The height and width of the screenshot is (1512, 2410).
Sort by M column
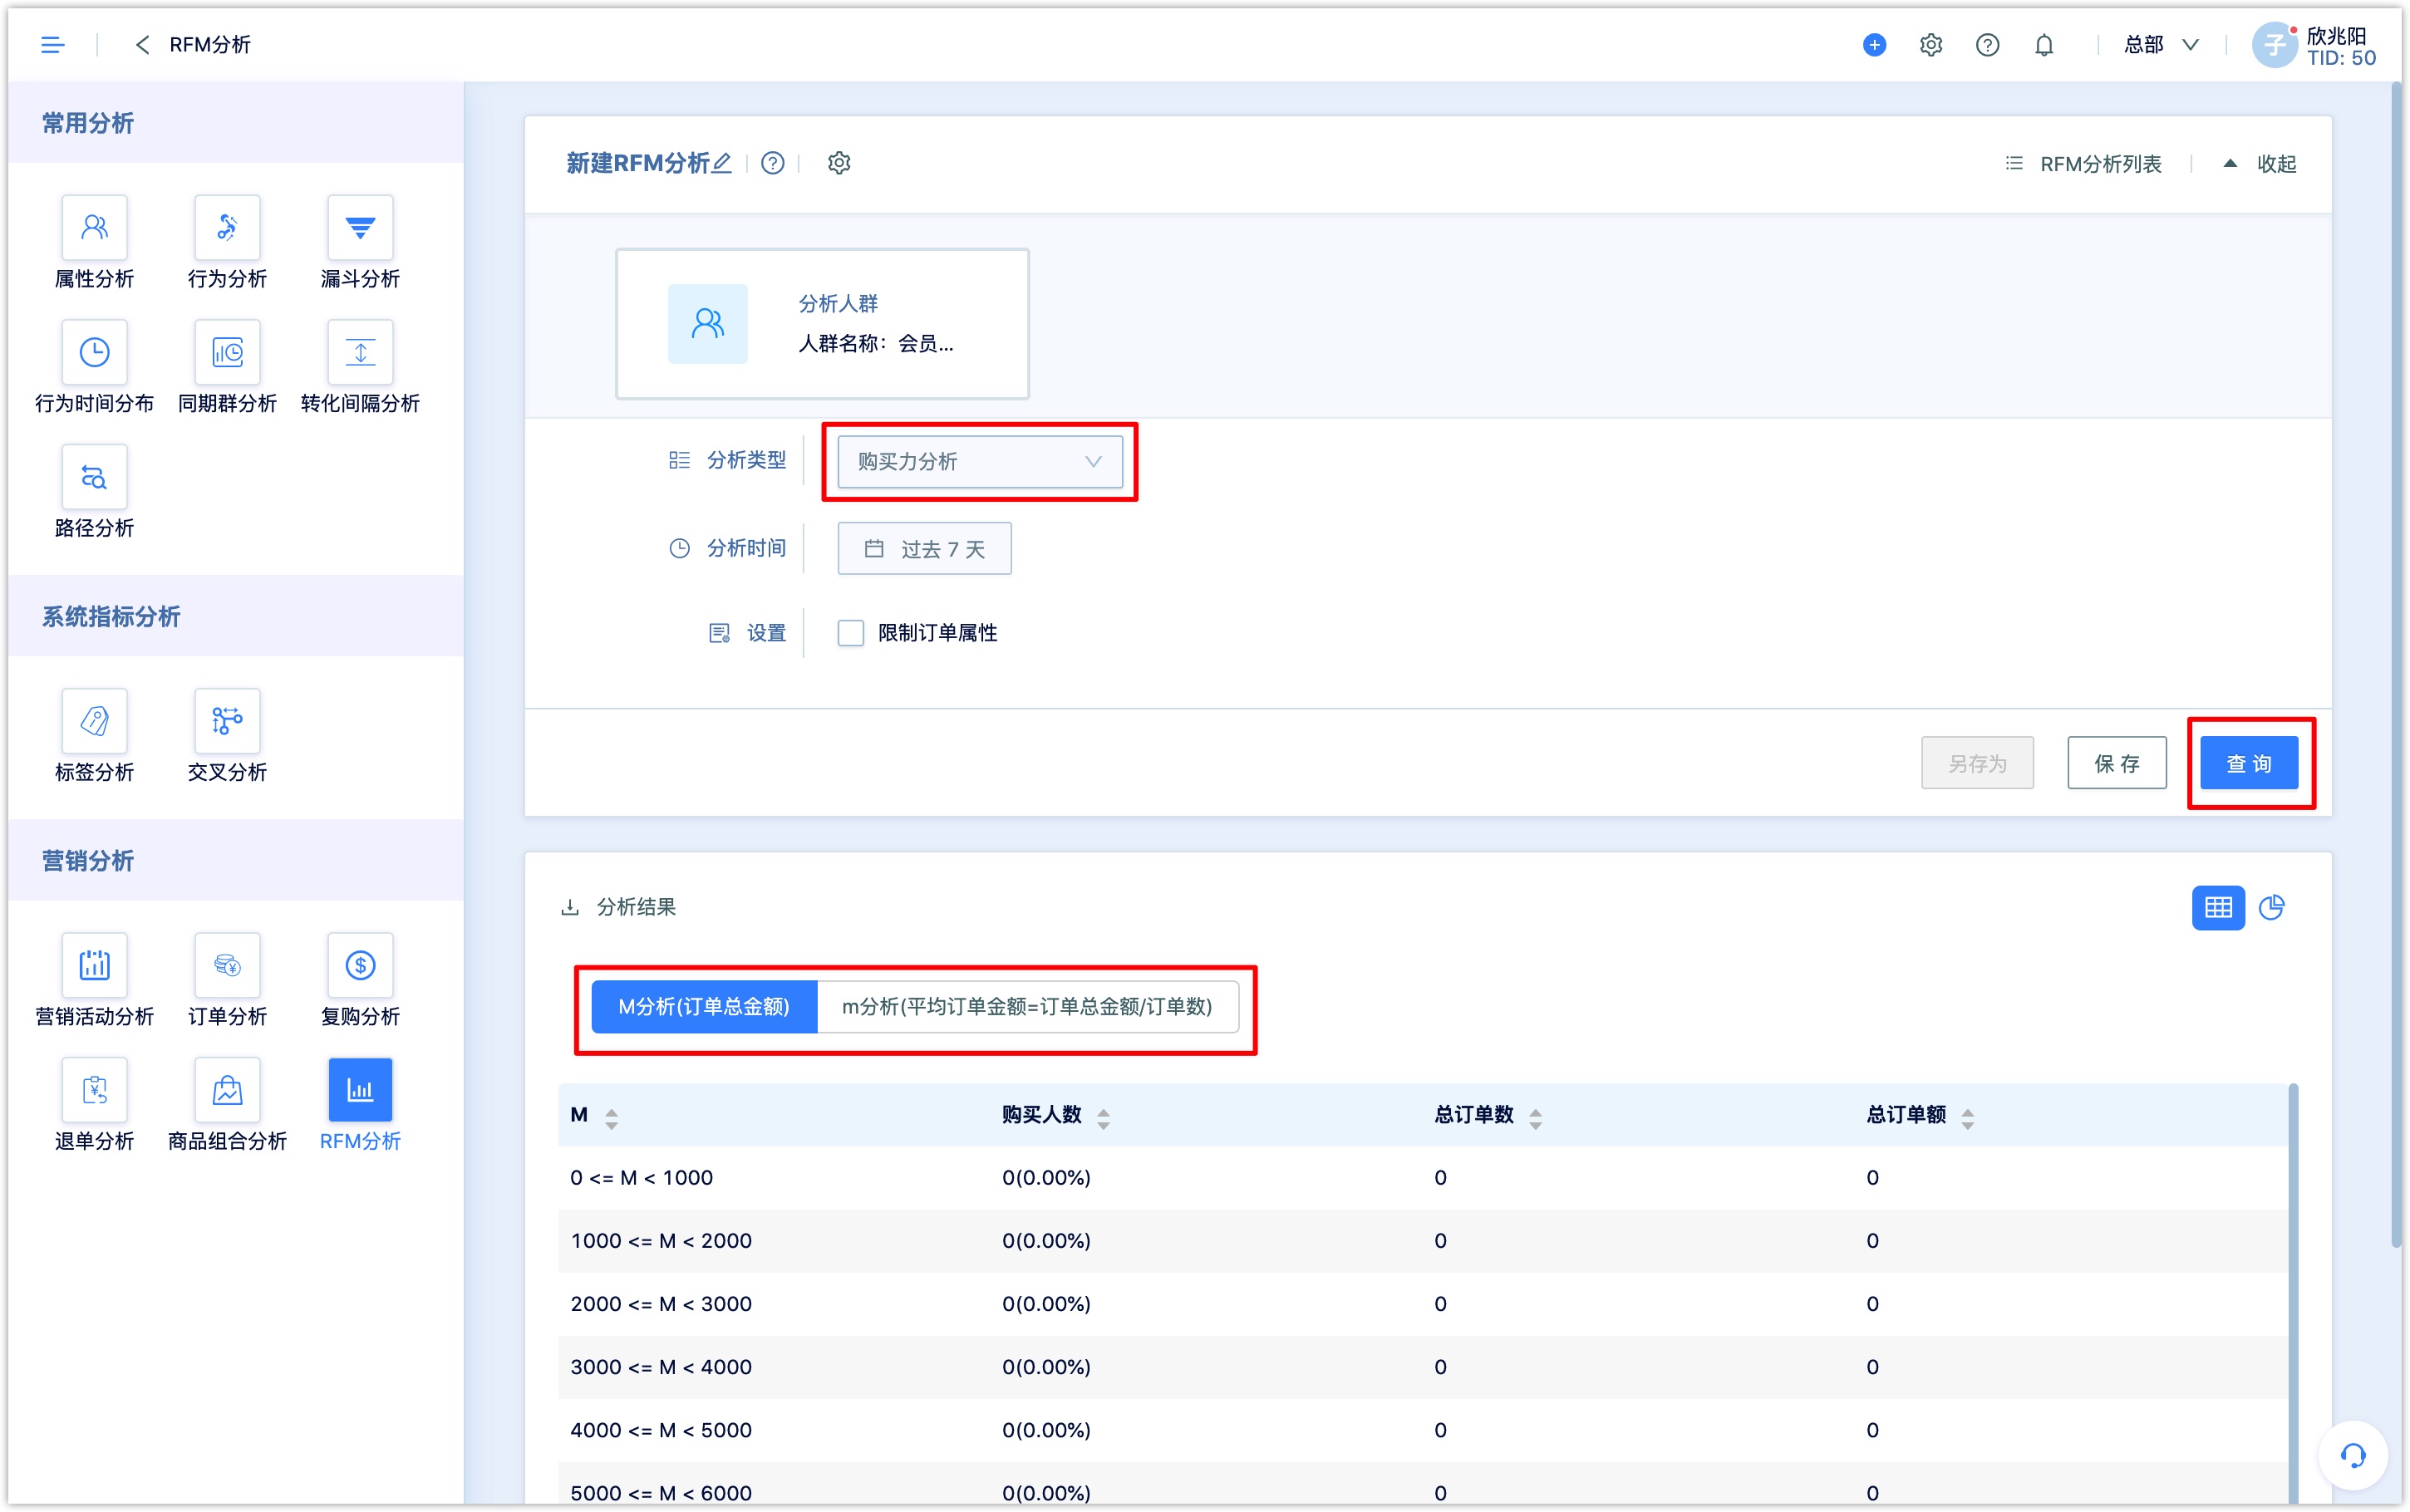(611, 1118)
